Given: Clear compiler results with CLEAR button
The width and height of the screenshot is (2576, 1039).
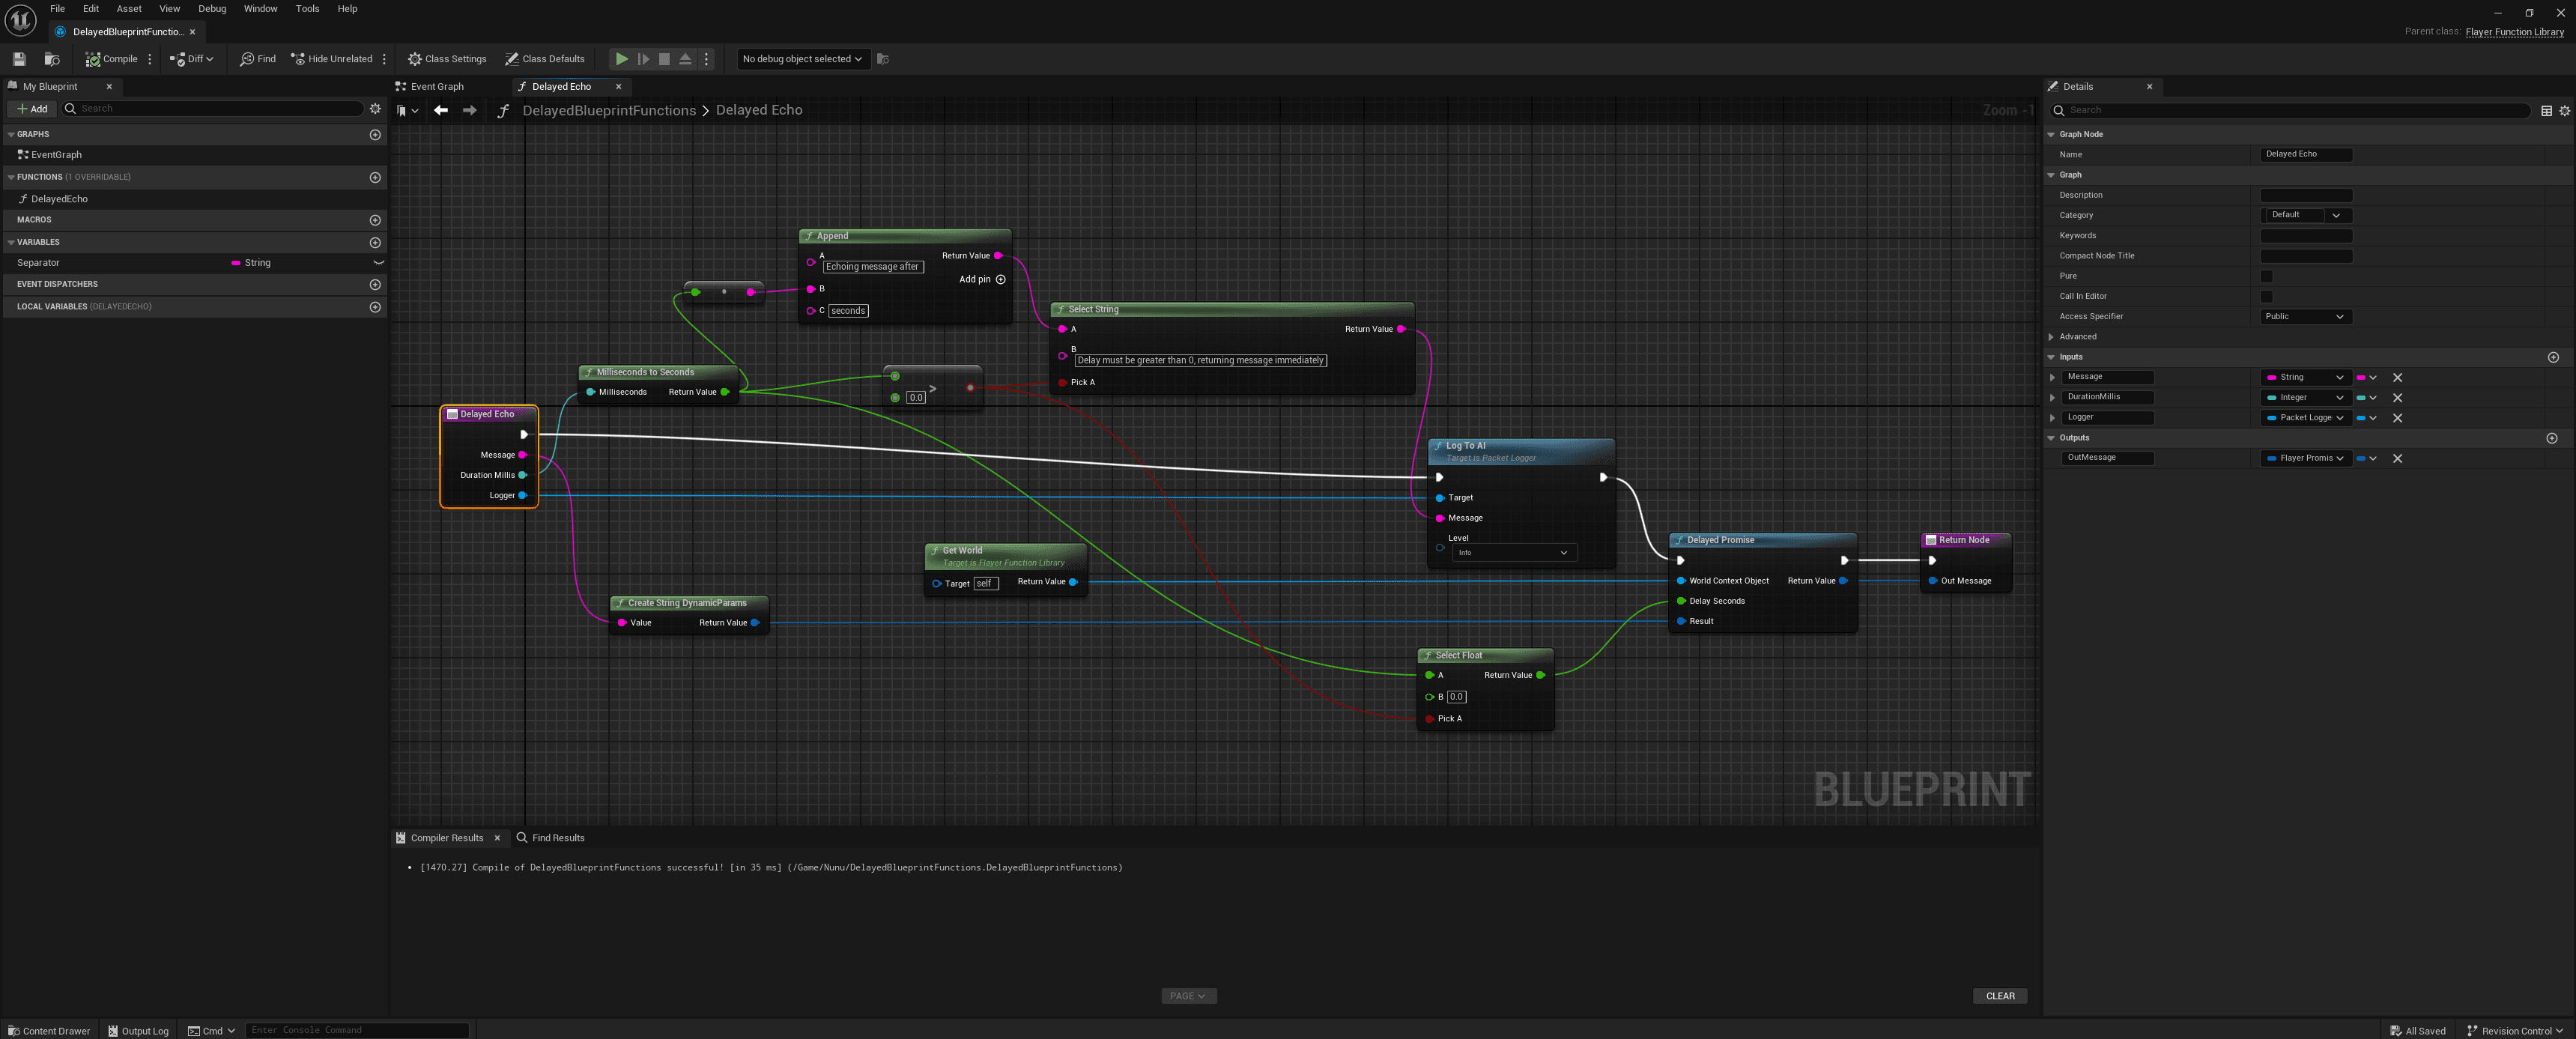Looking at the screenshot, I should point(2000,996).
